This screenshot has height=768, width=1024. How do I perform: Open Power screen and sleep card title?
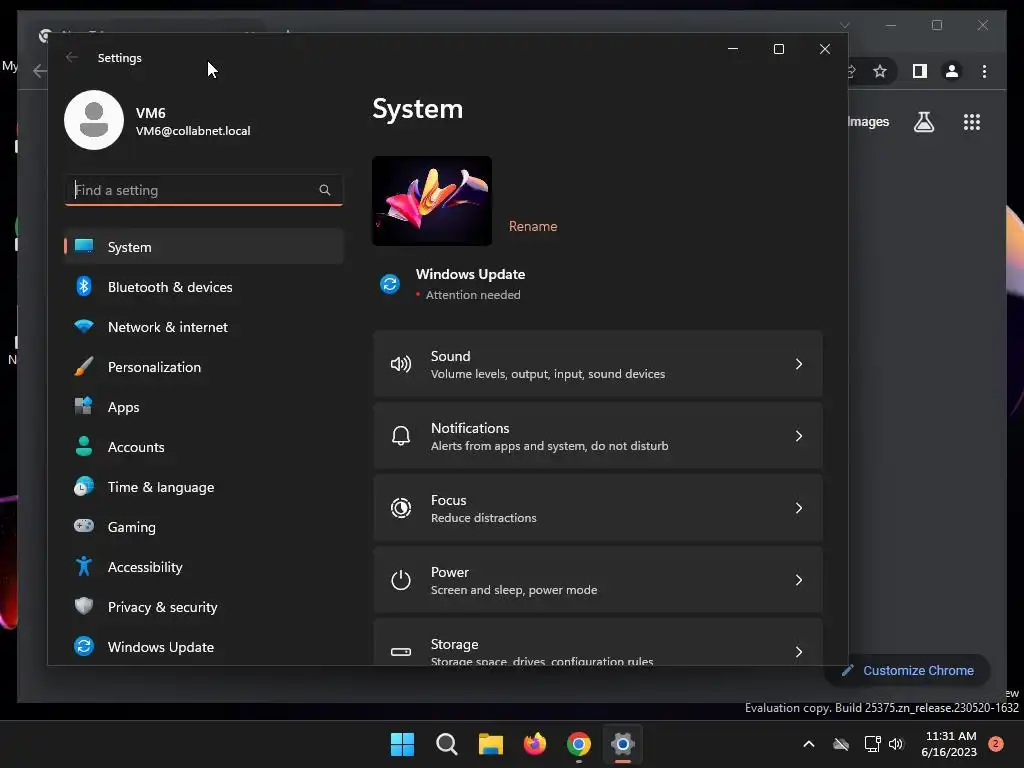[x=450, y=571]
